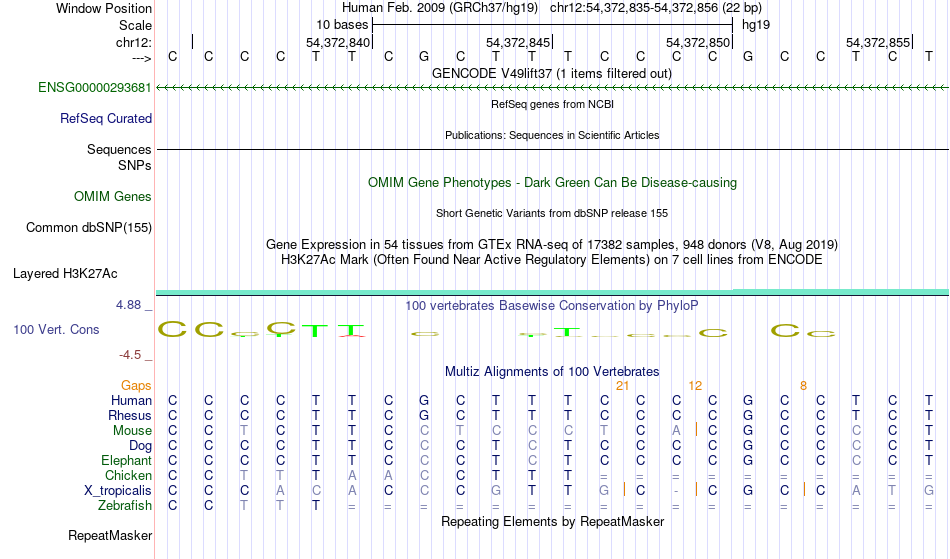Click Multiz Alignments of 100 Vertebrates title
The height and width of the screenshot is (559, 950).
pyautogui.click(x=552, y=371)
